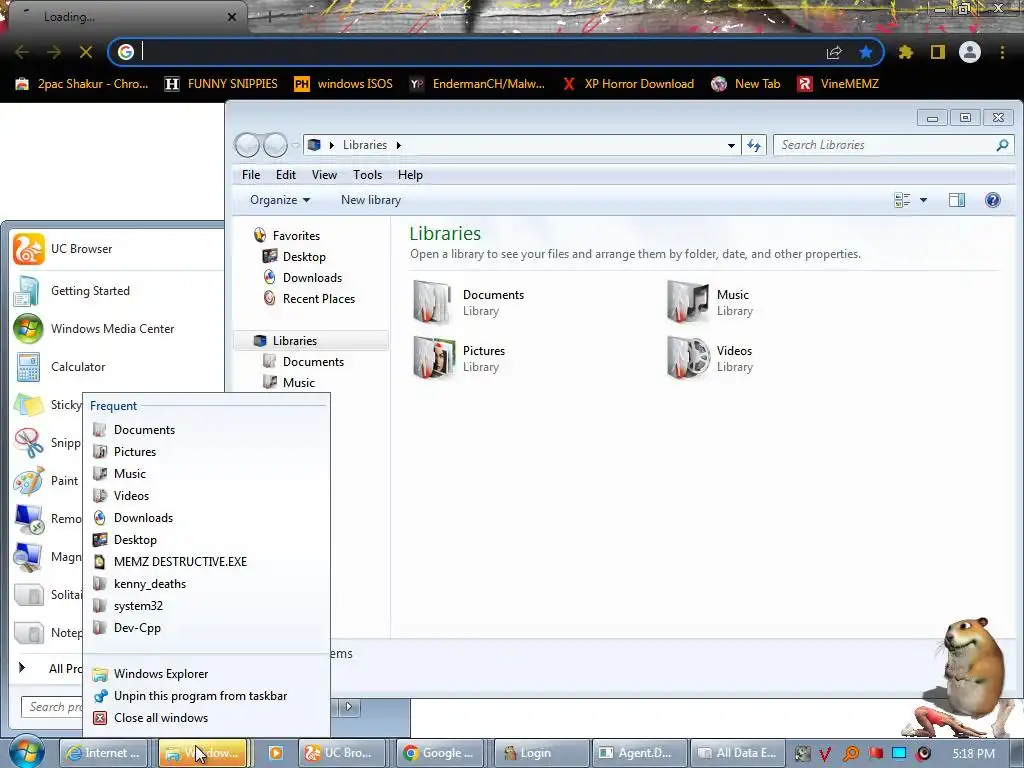This screenshot has height=768, width=1024.
Task: Open the view options dropdown arrow
Action: [x=923, y=200]
